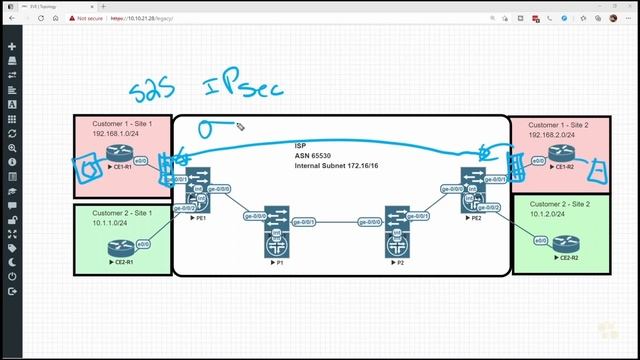The image size is (640, 360).
Task: Open More actions grid icon
Action: (12, 119)
